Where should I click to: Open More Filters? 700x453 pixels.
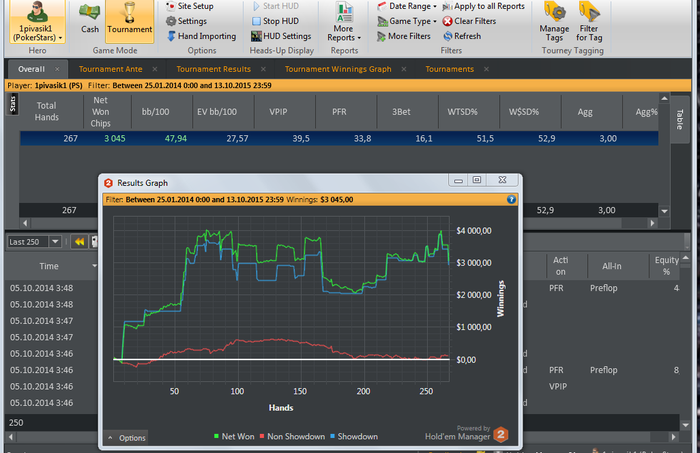(x=404, y=36)
